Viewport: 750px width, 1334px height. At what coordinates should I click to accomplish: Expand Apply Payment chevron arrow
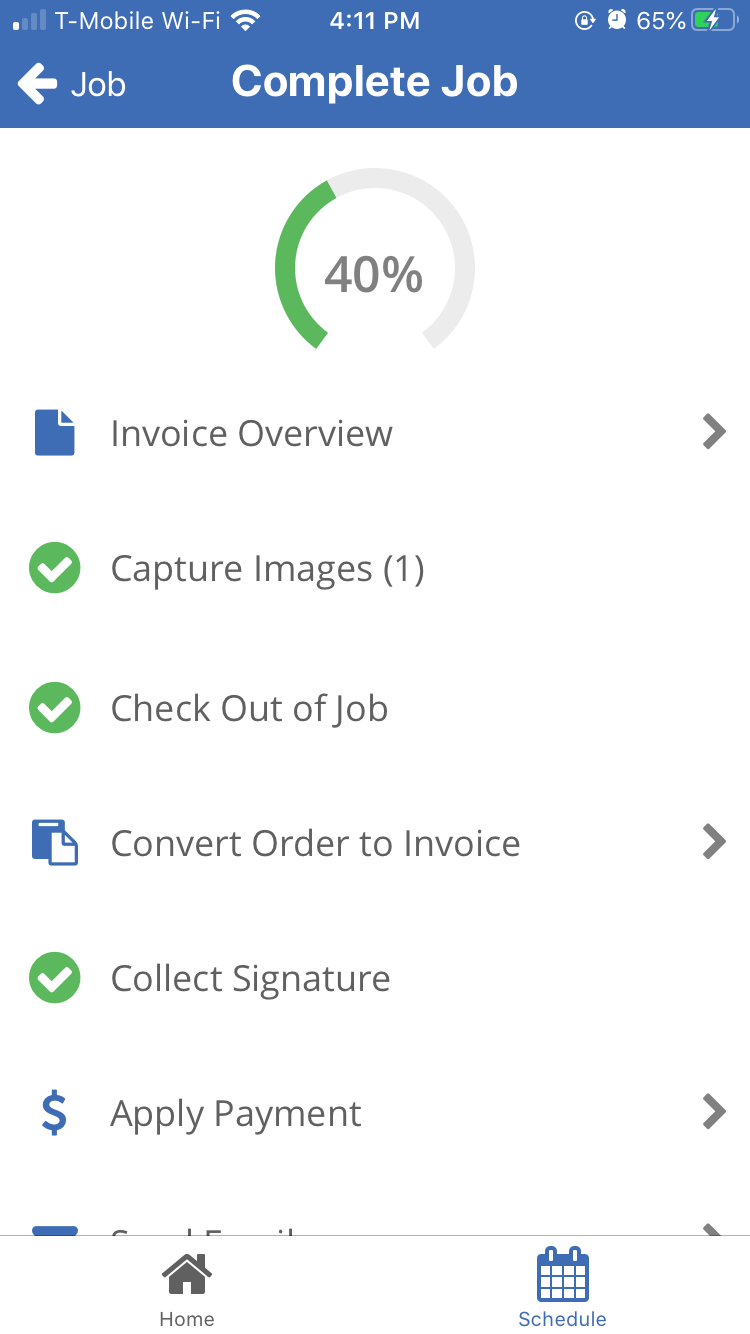pos(713,1112)
